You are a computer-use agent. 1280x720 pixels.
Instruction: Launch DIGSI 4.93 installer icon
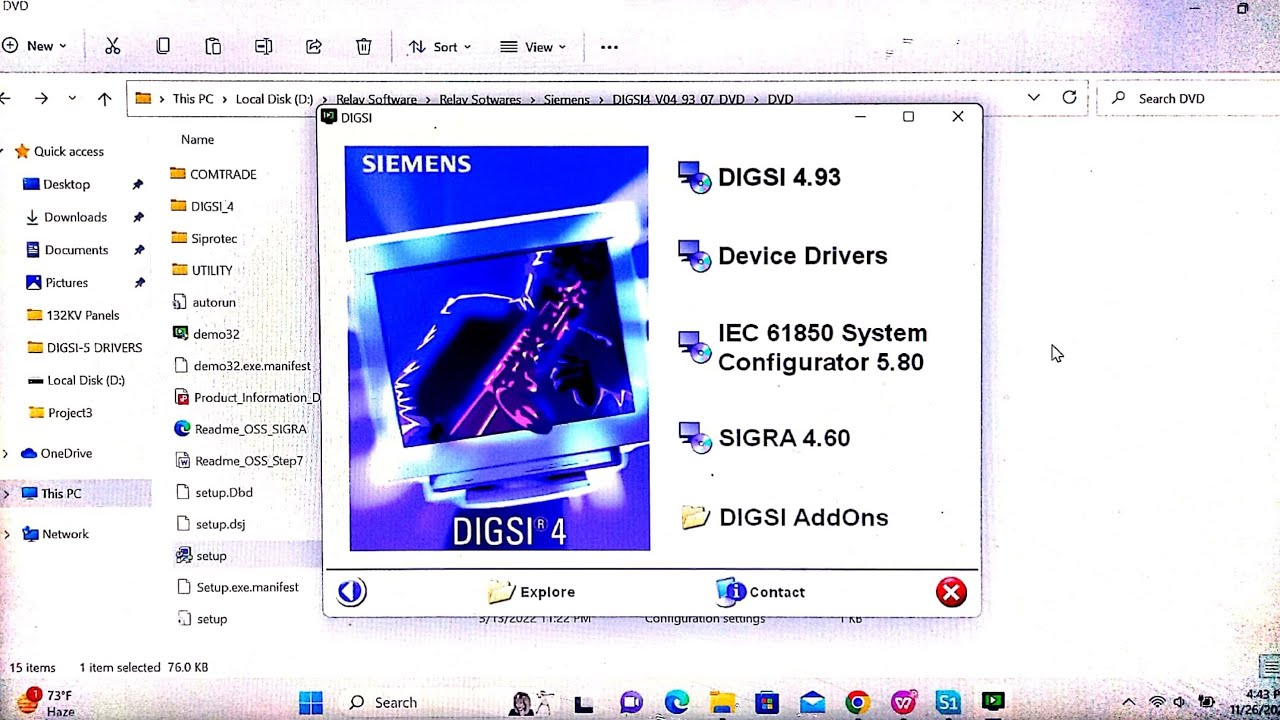[x=694, y=177]
